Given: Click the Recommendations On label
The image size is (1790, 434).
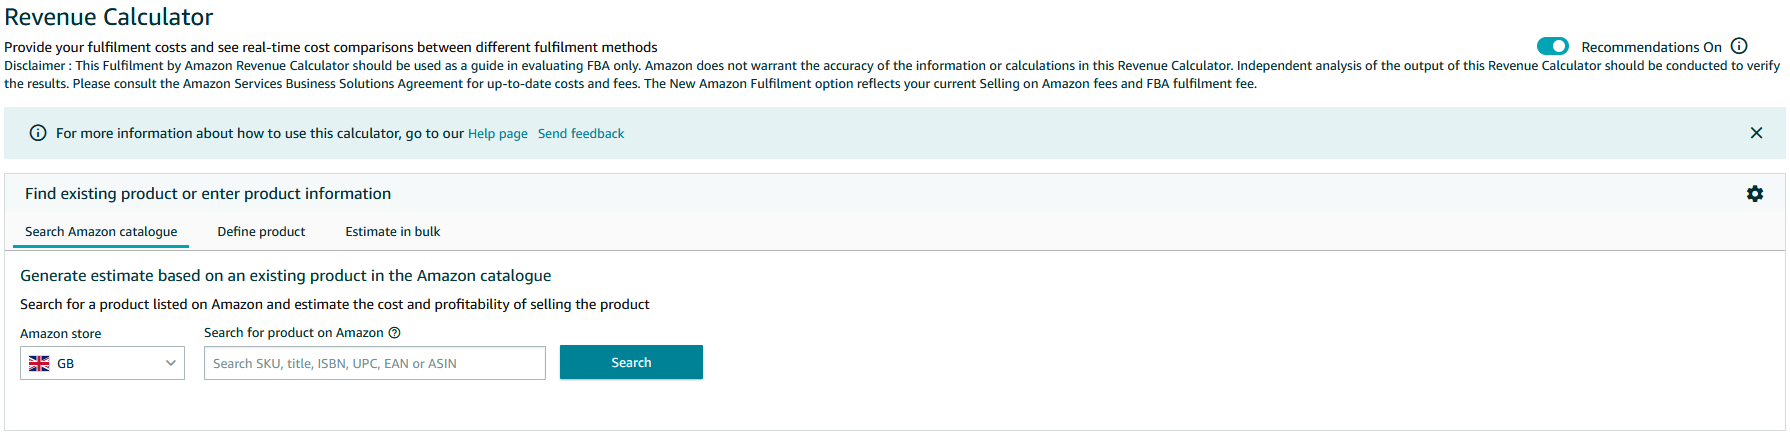Looking at the screenshot, I should [1651, 47].
